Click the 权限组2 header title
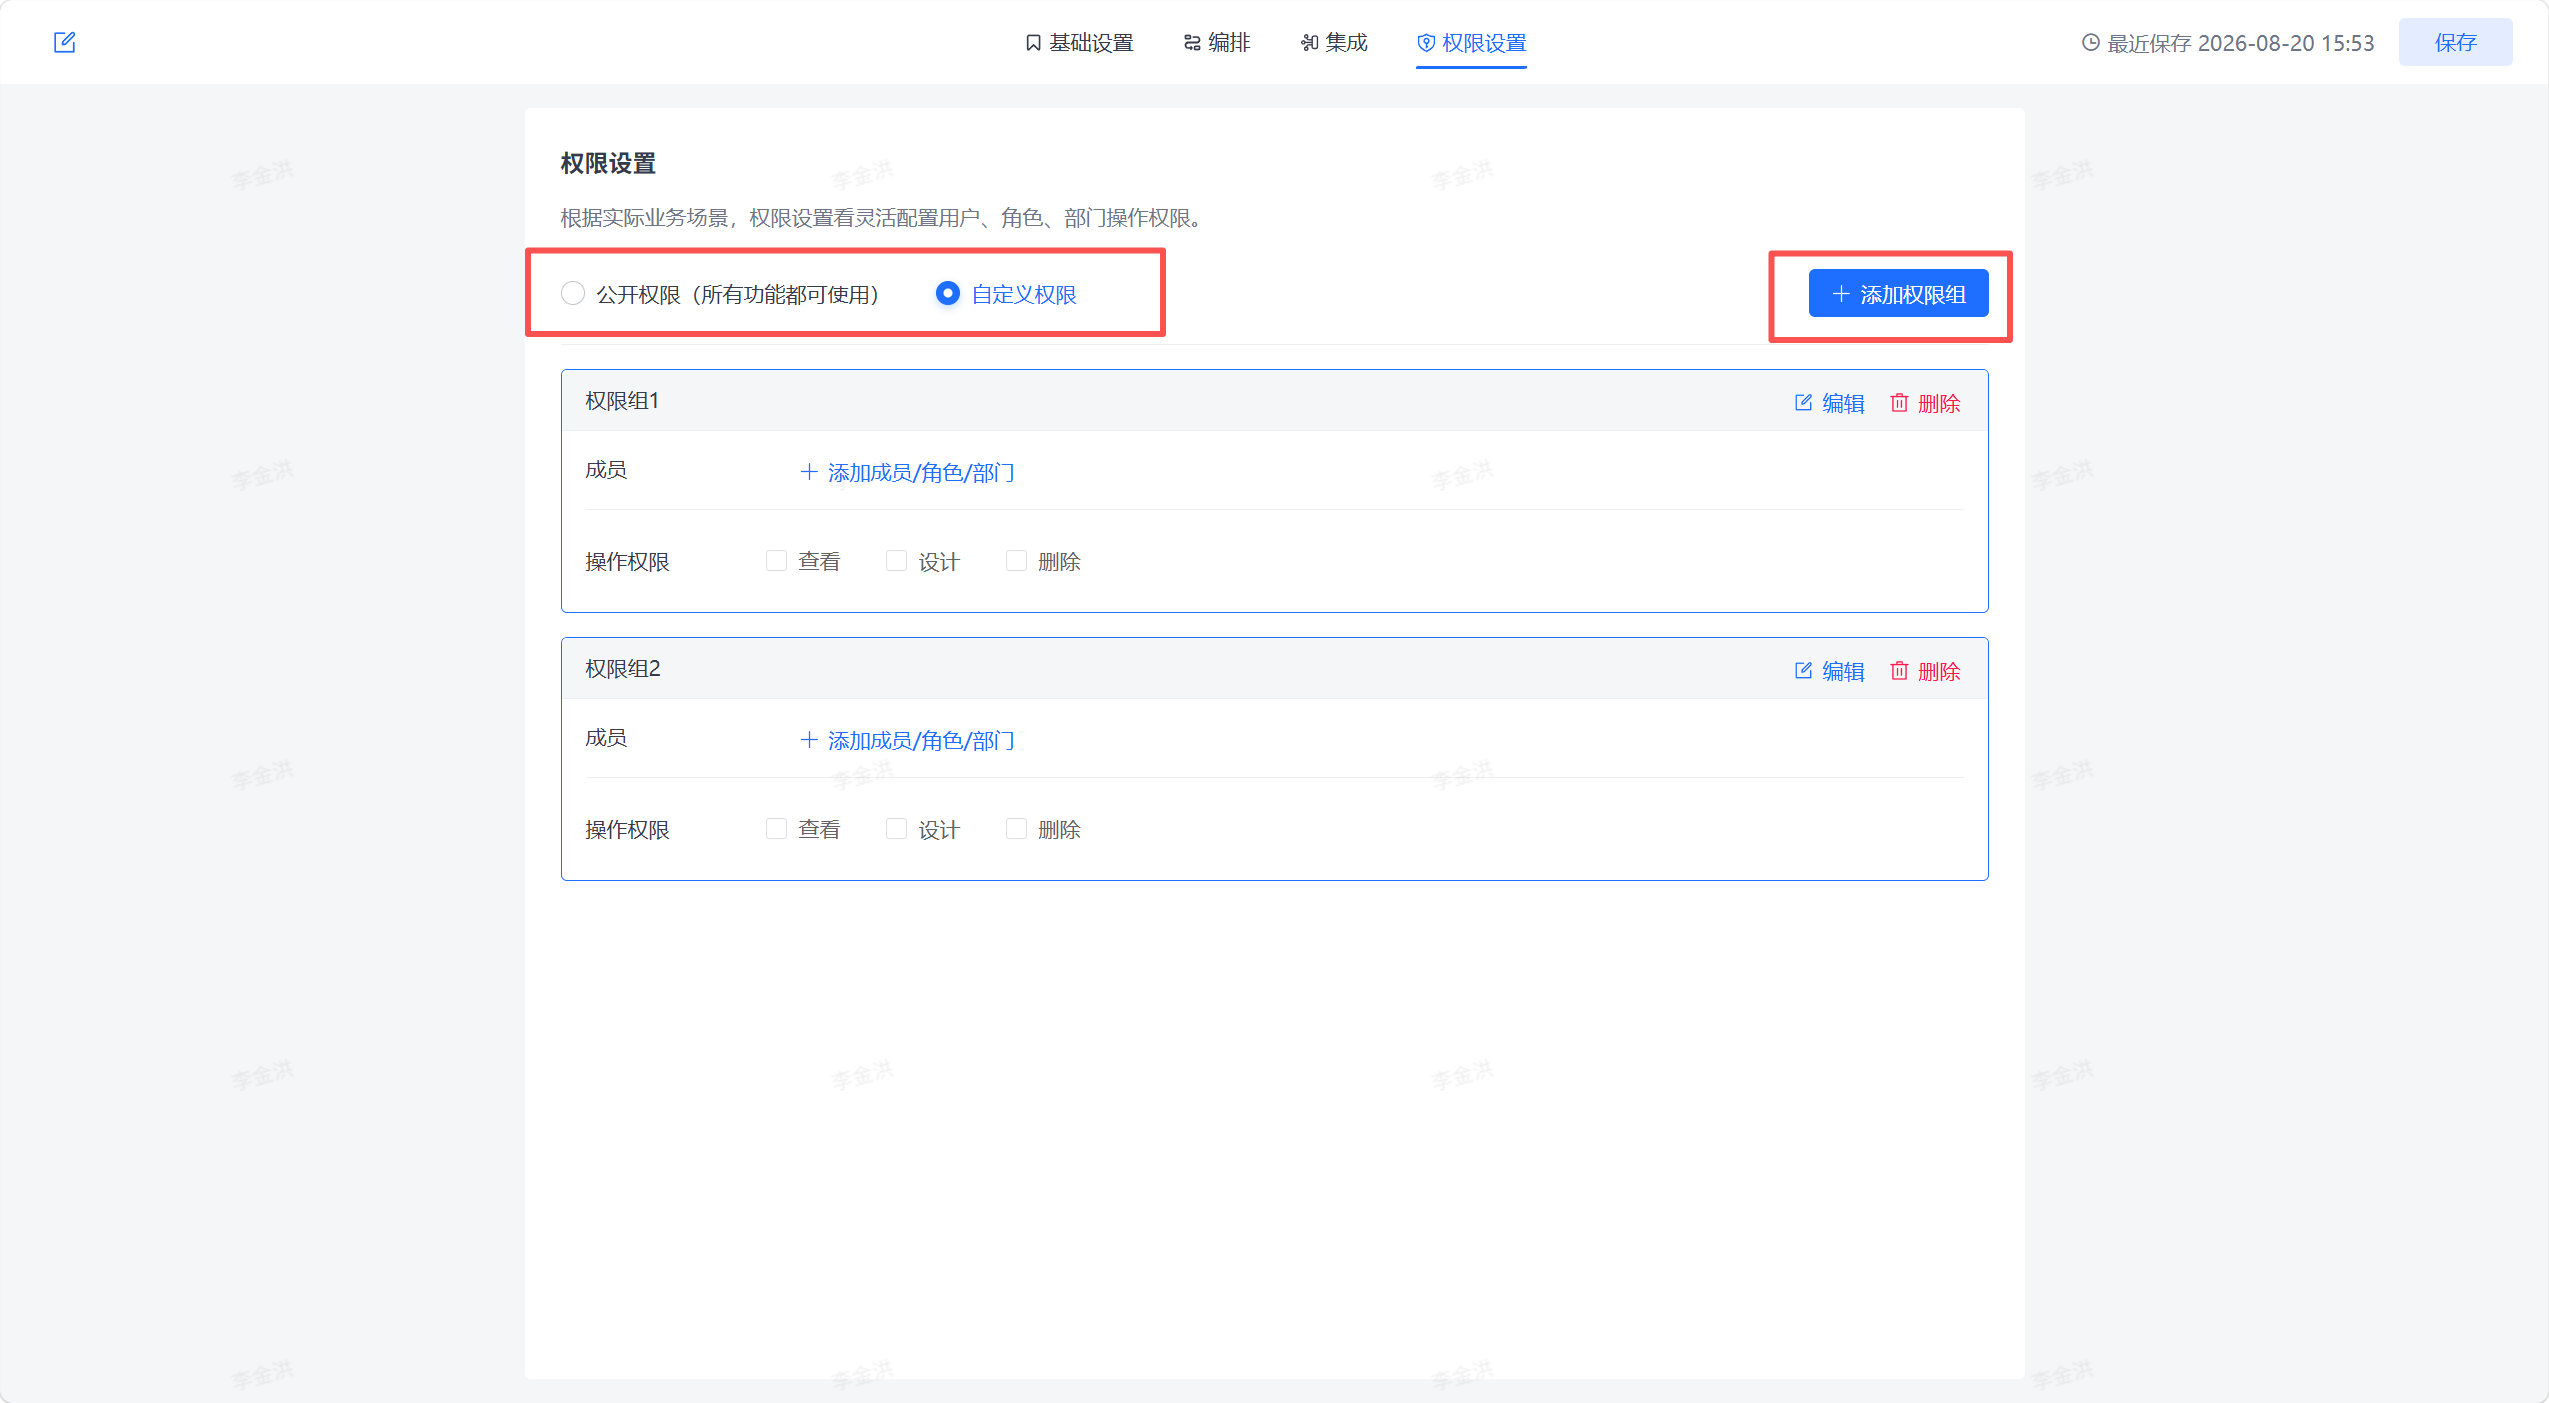 pos(623,669)
